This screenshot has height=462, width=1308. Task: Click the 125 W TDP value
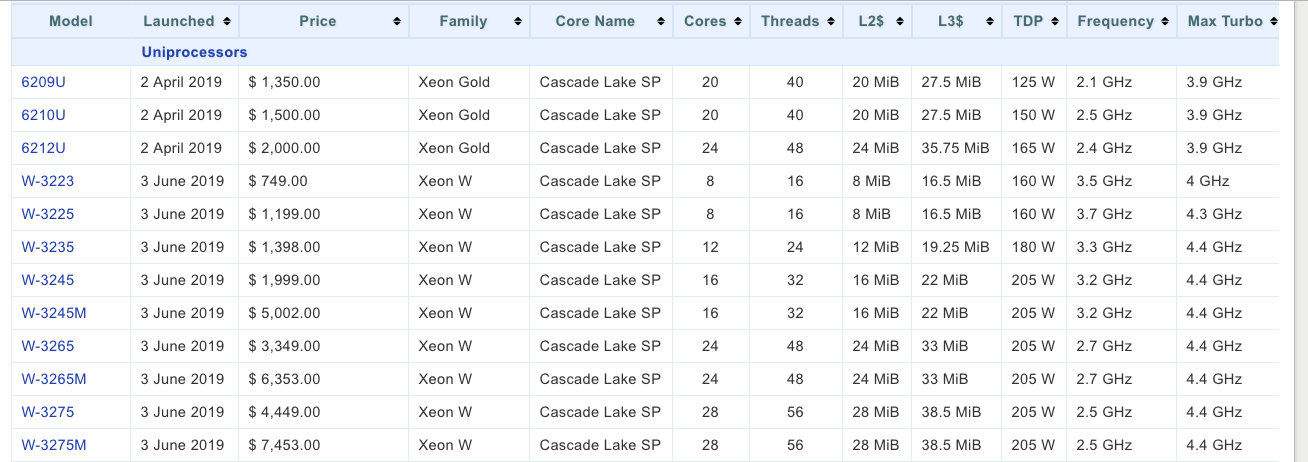(x=1033, y=82)
